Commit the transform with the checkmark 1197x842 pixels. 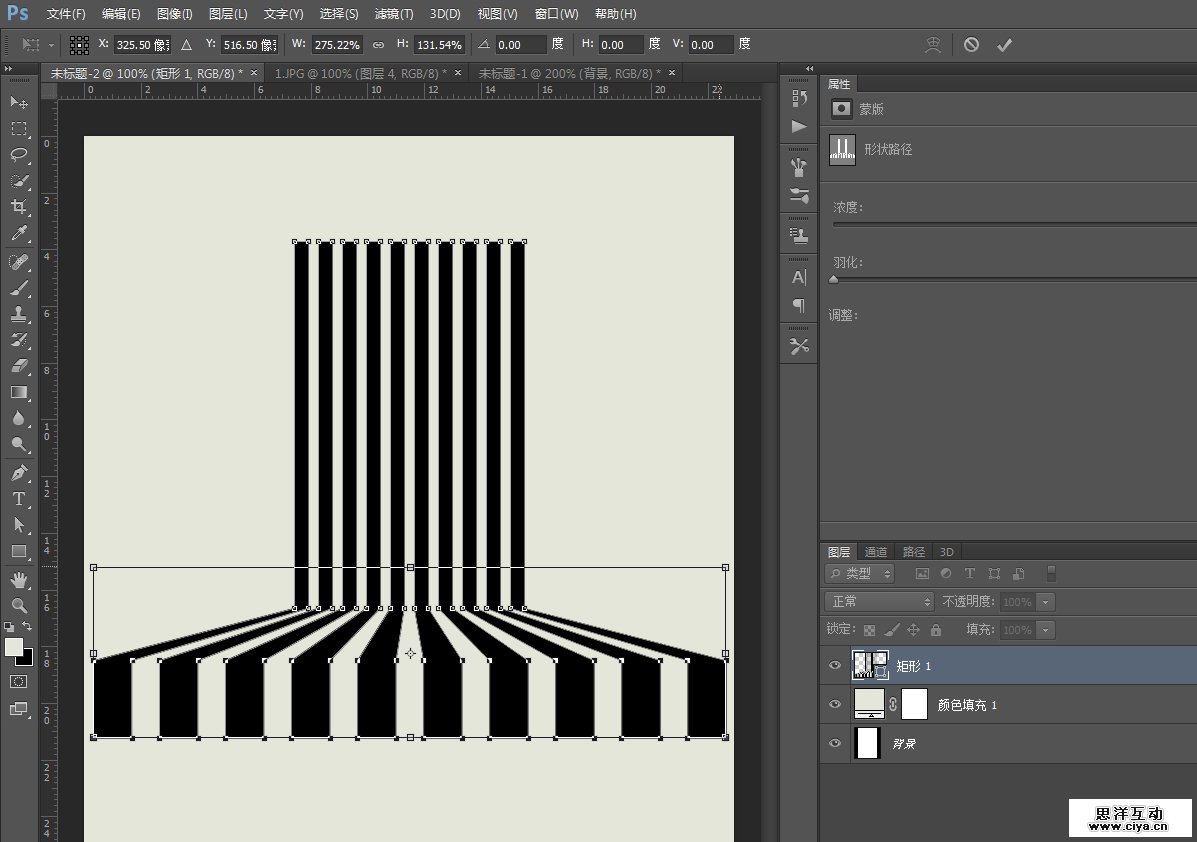pos(1005,45)
